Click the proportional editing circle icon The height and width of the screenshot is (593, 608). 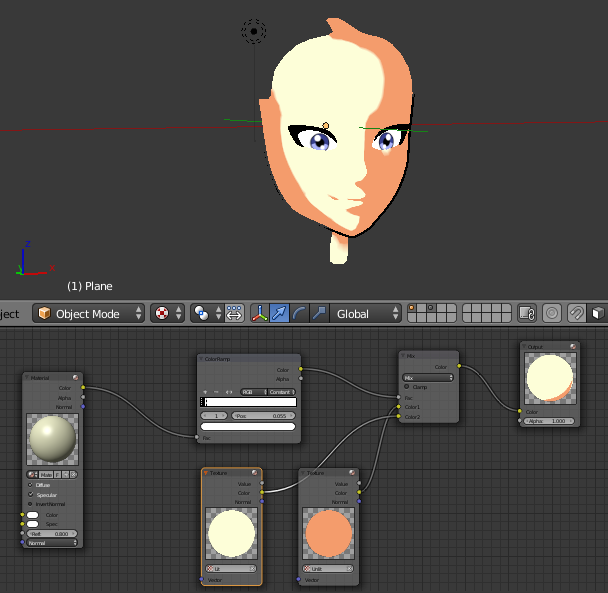coord(551,313)
